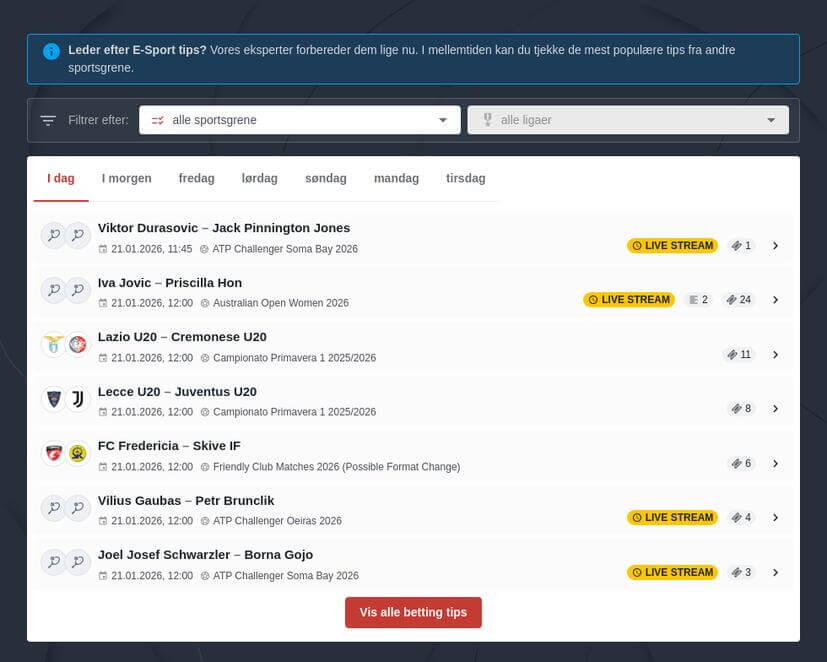Screen dimensions: 827x662
Task: Select the 'søndag' day tab
Action: [325, 178]
